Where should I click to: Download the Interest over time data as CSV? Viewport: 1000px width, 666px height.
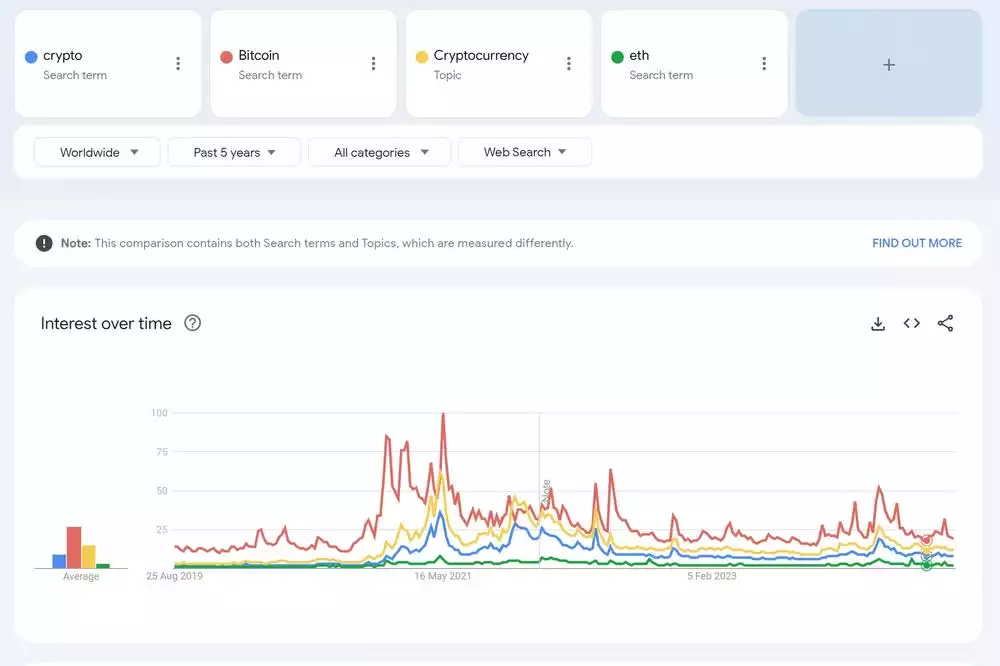tap(877, 323)
